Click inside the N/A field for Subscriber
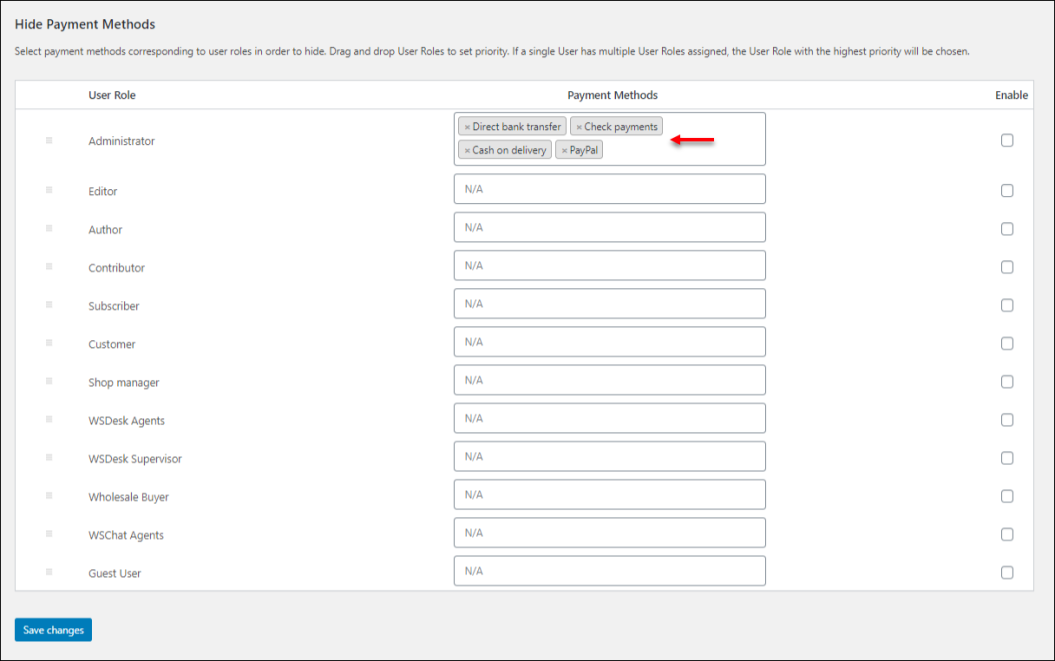This screenshot has width=1055, height=661. click(610, 303)
